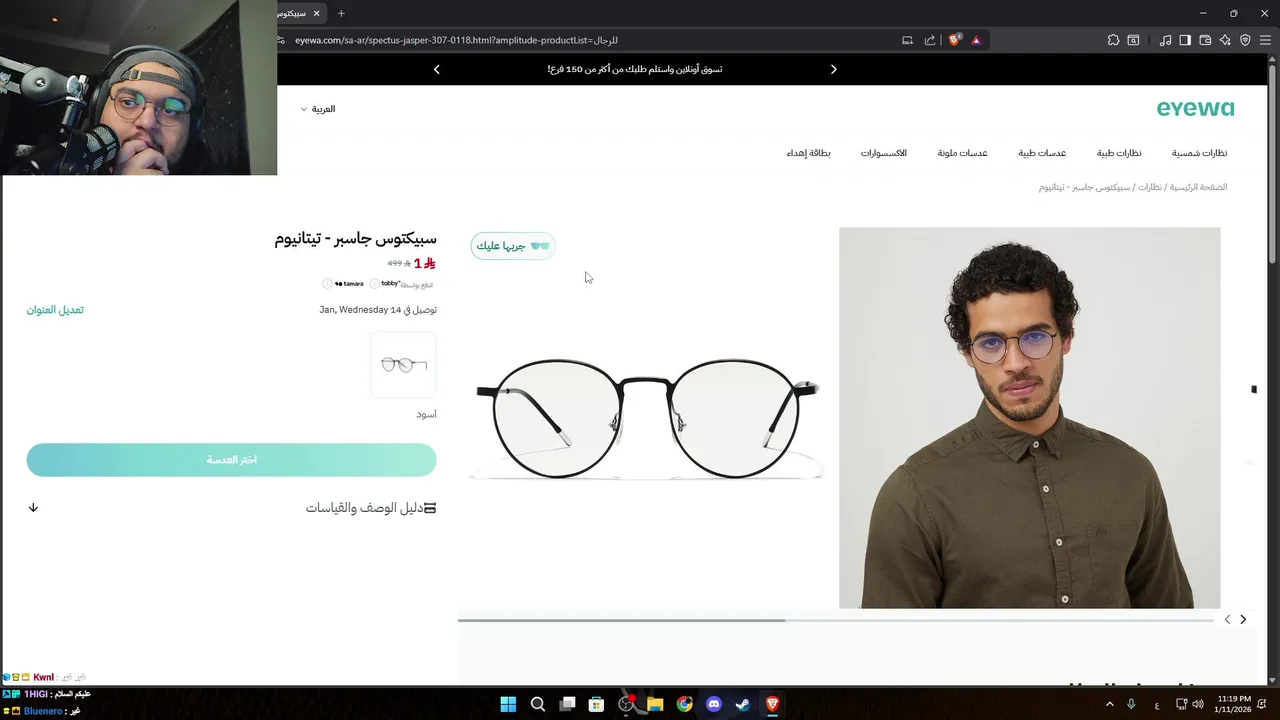Show previous product gallery image

[1228, 620]
